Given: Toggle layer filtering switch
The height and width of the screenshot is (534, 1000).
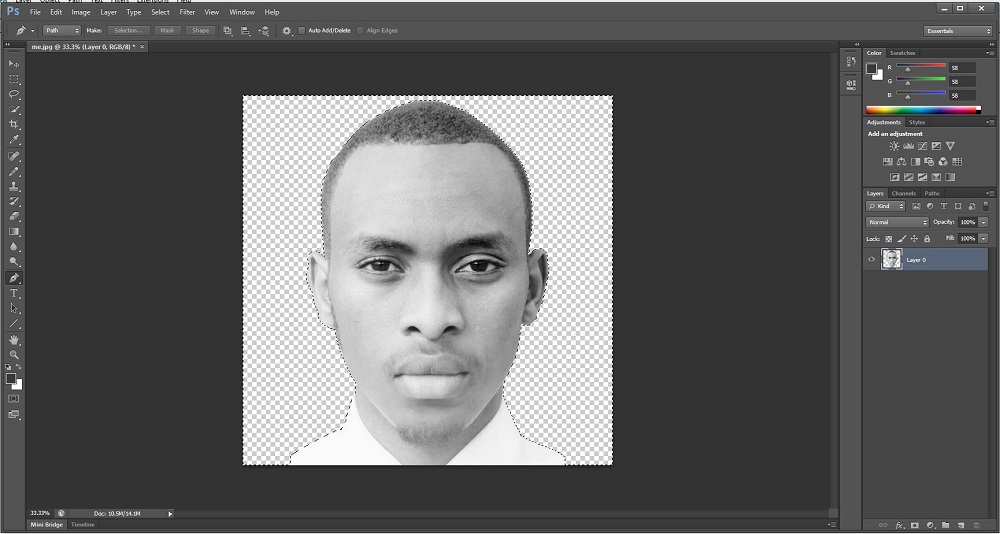Looking at the screenshot, I should (x=985, y=206).
